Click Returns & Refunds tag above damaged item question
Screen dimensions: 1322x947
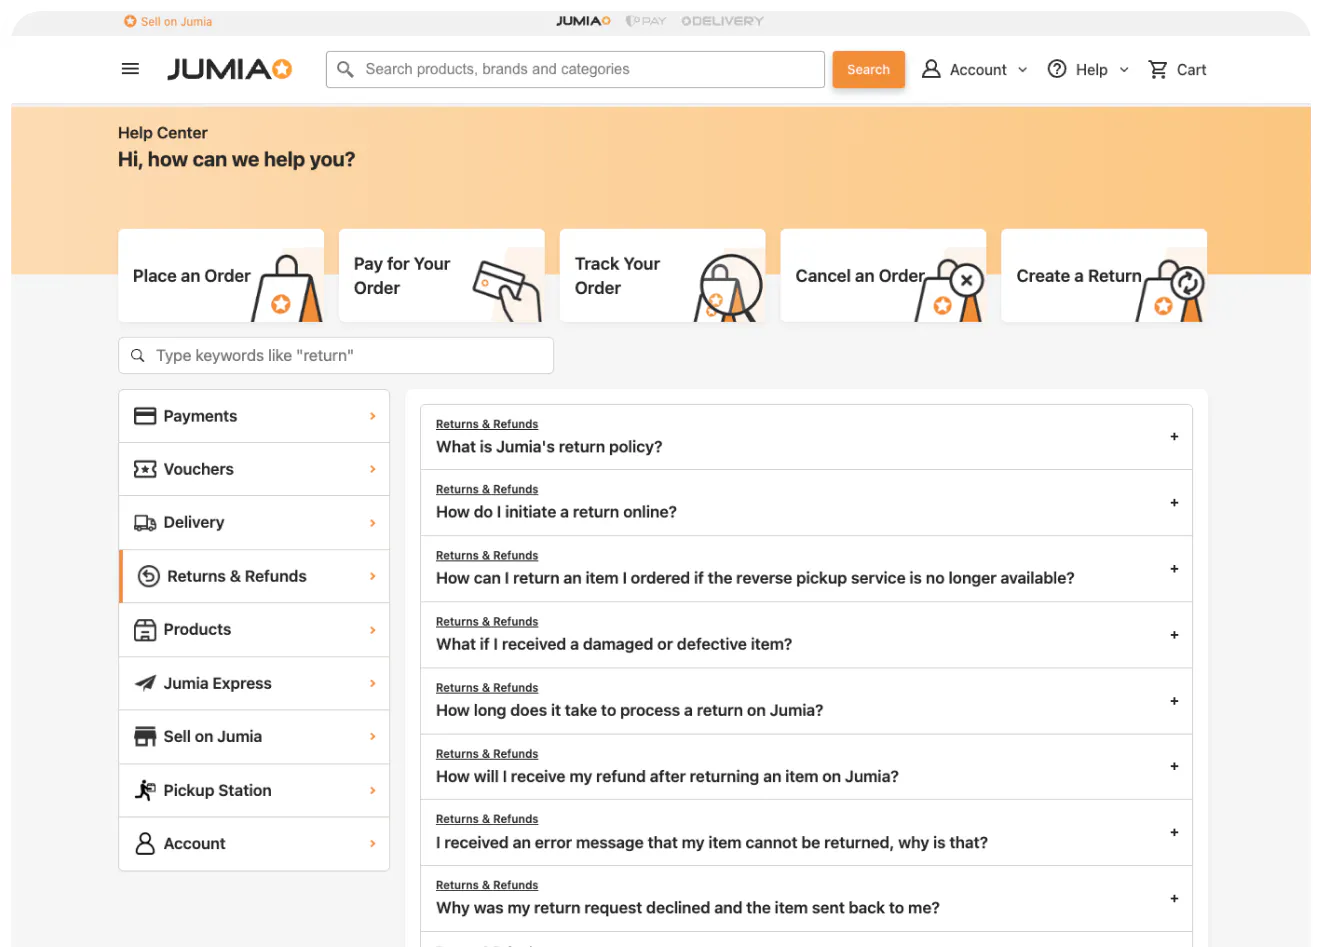pos(487,621)
